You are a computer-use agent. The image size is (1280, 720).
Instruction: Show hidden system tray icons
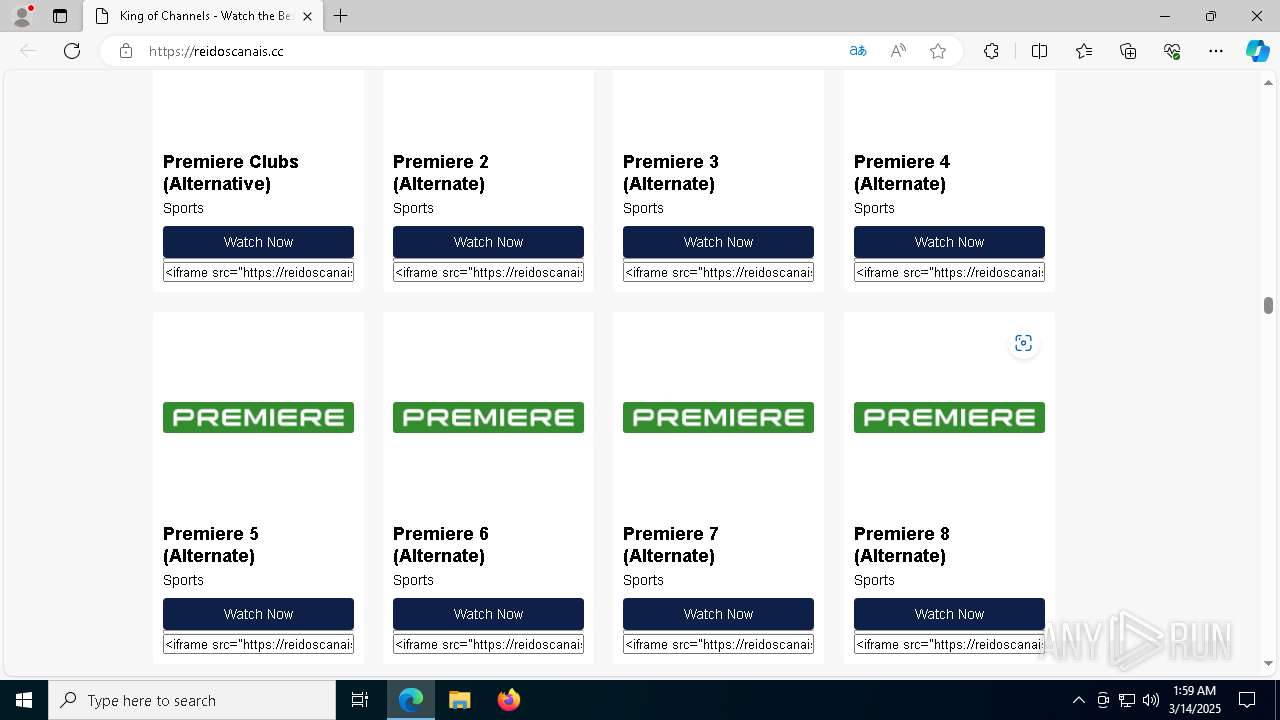tap(1078, 700)
